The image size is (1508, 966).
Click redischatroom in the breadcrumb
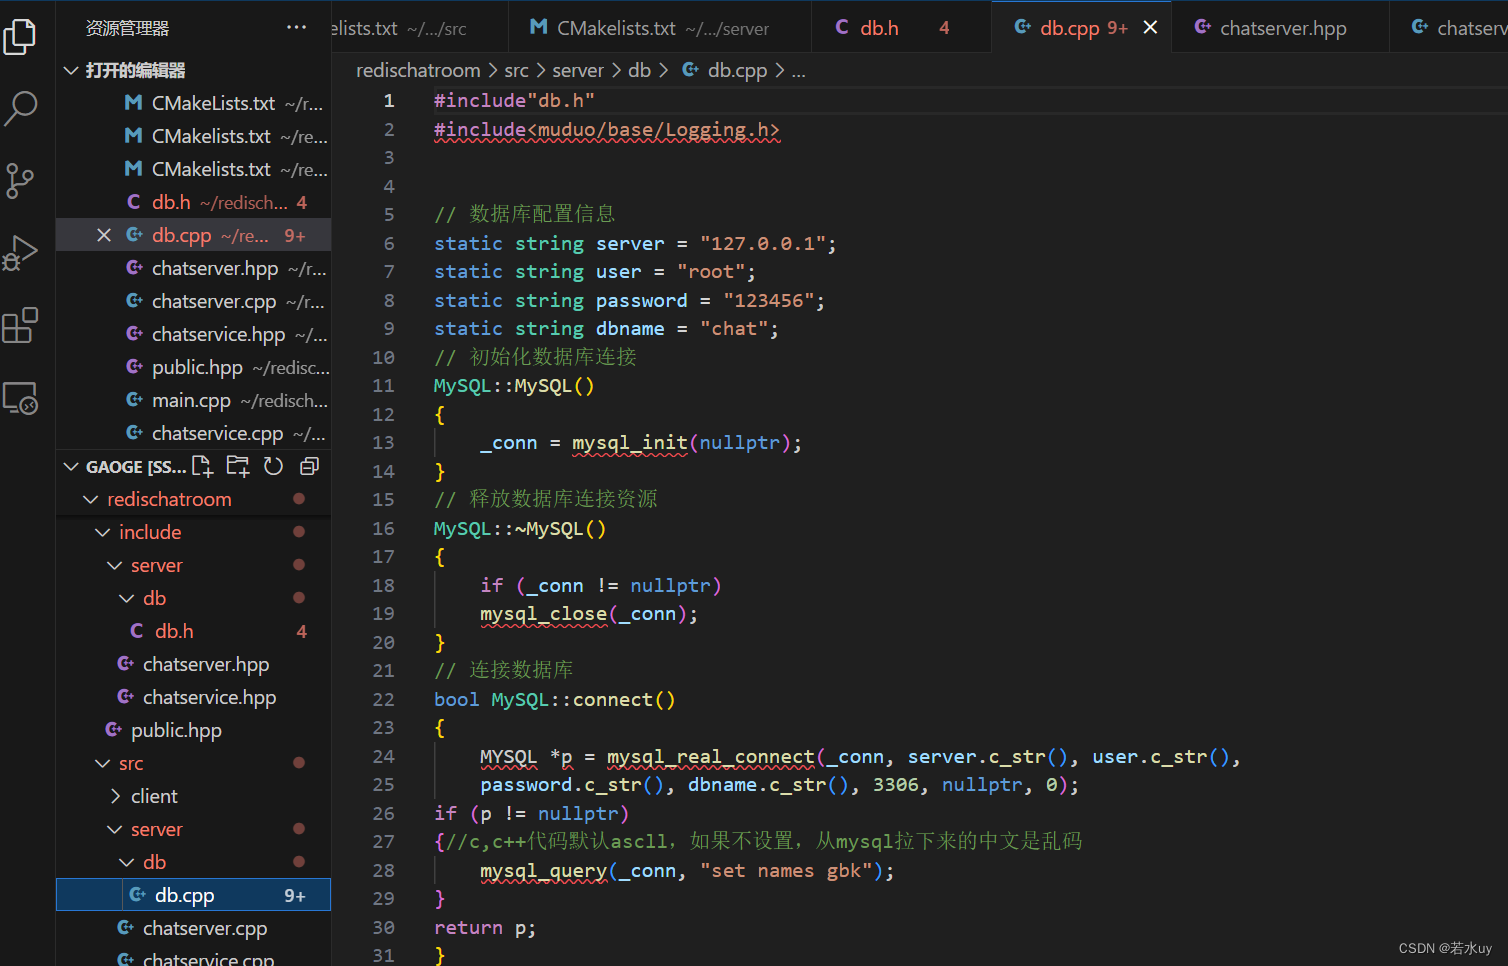click(418, 70)
